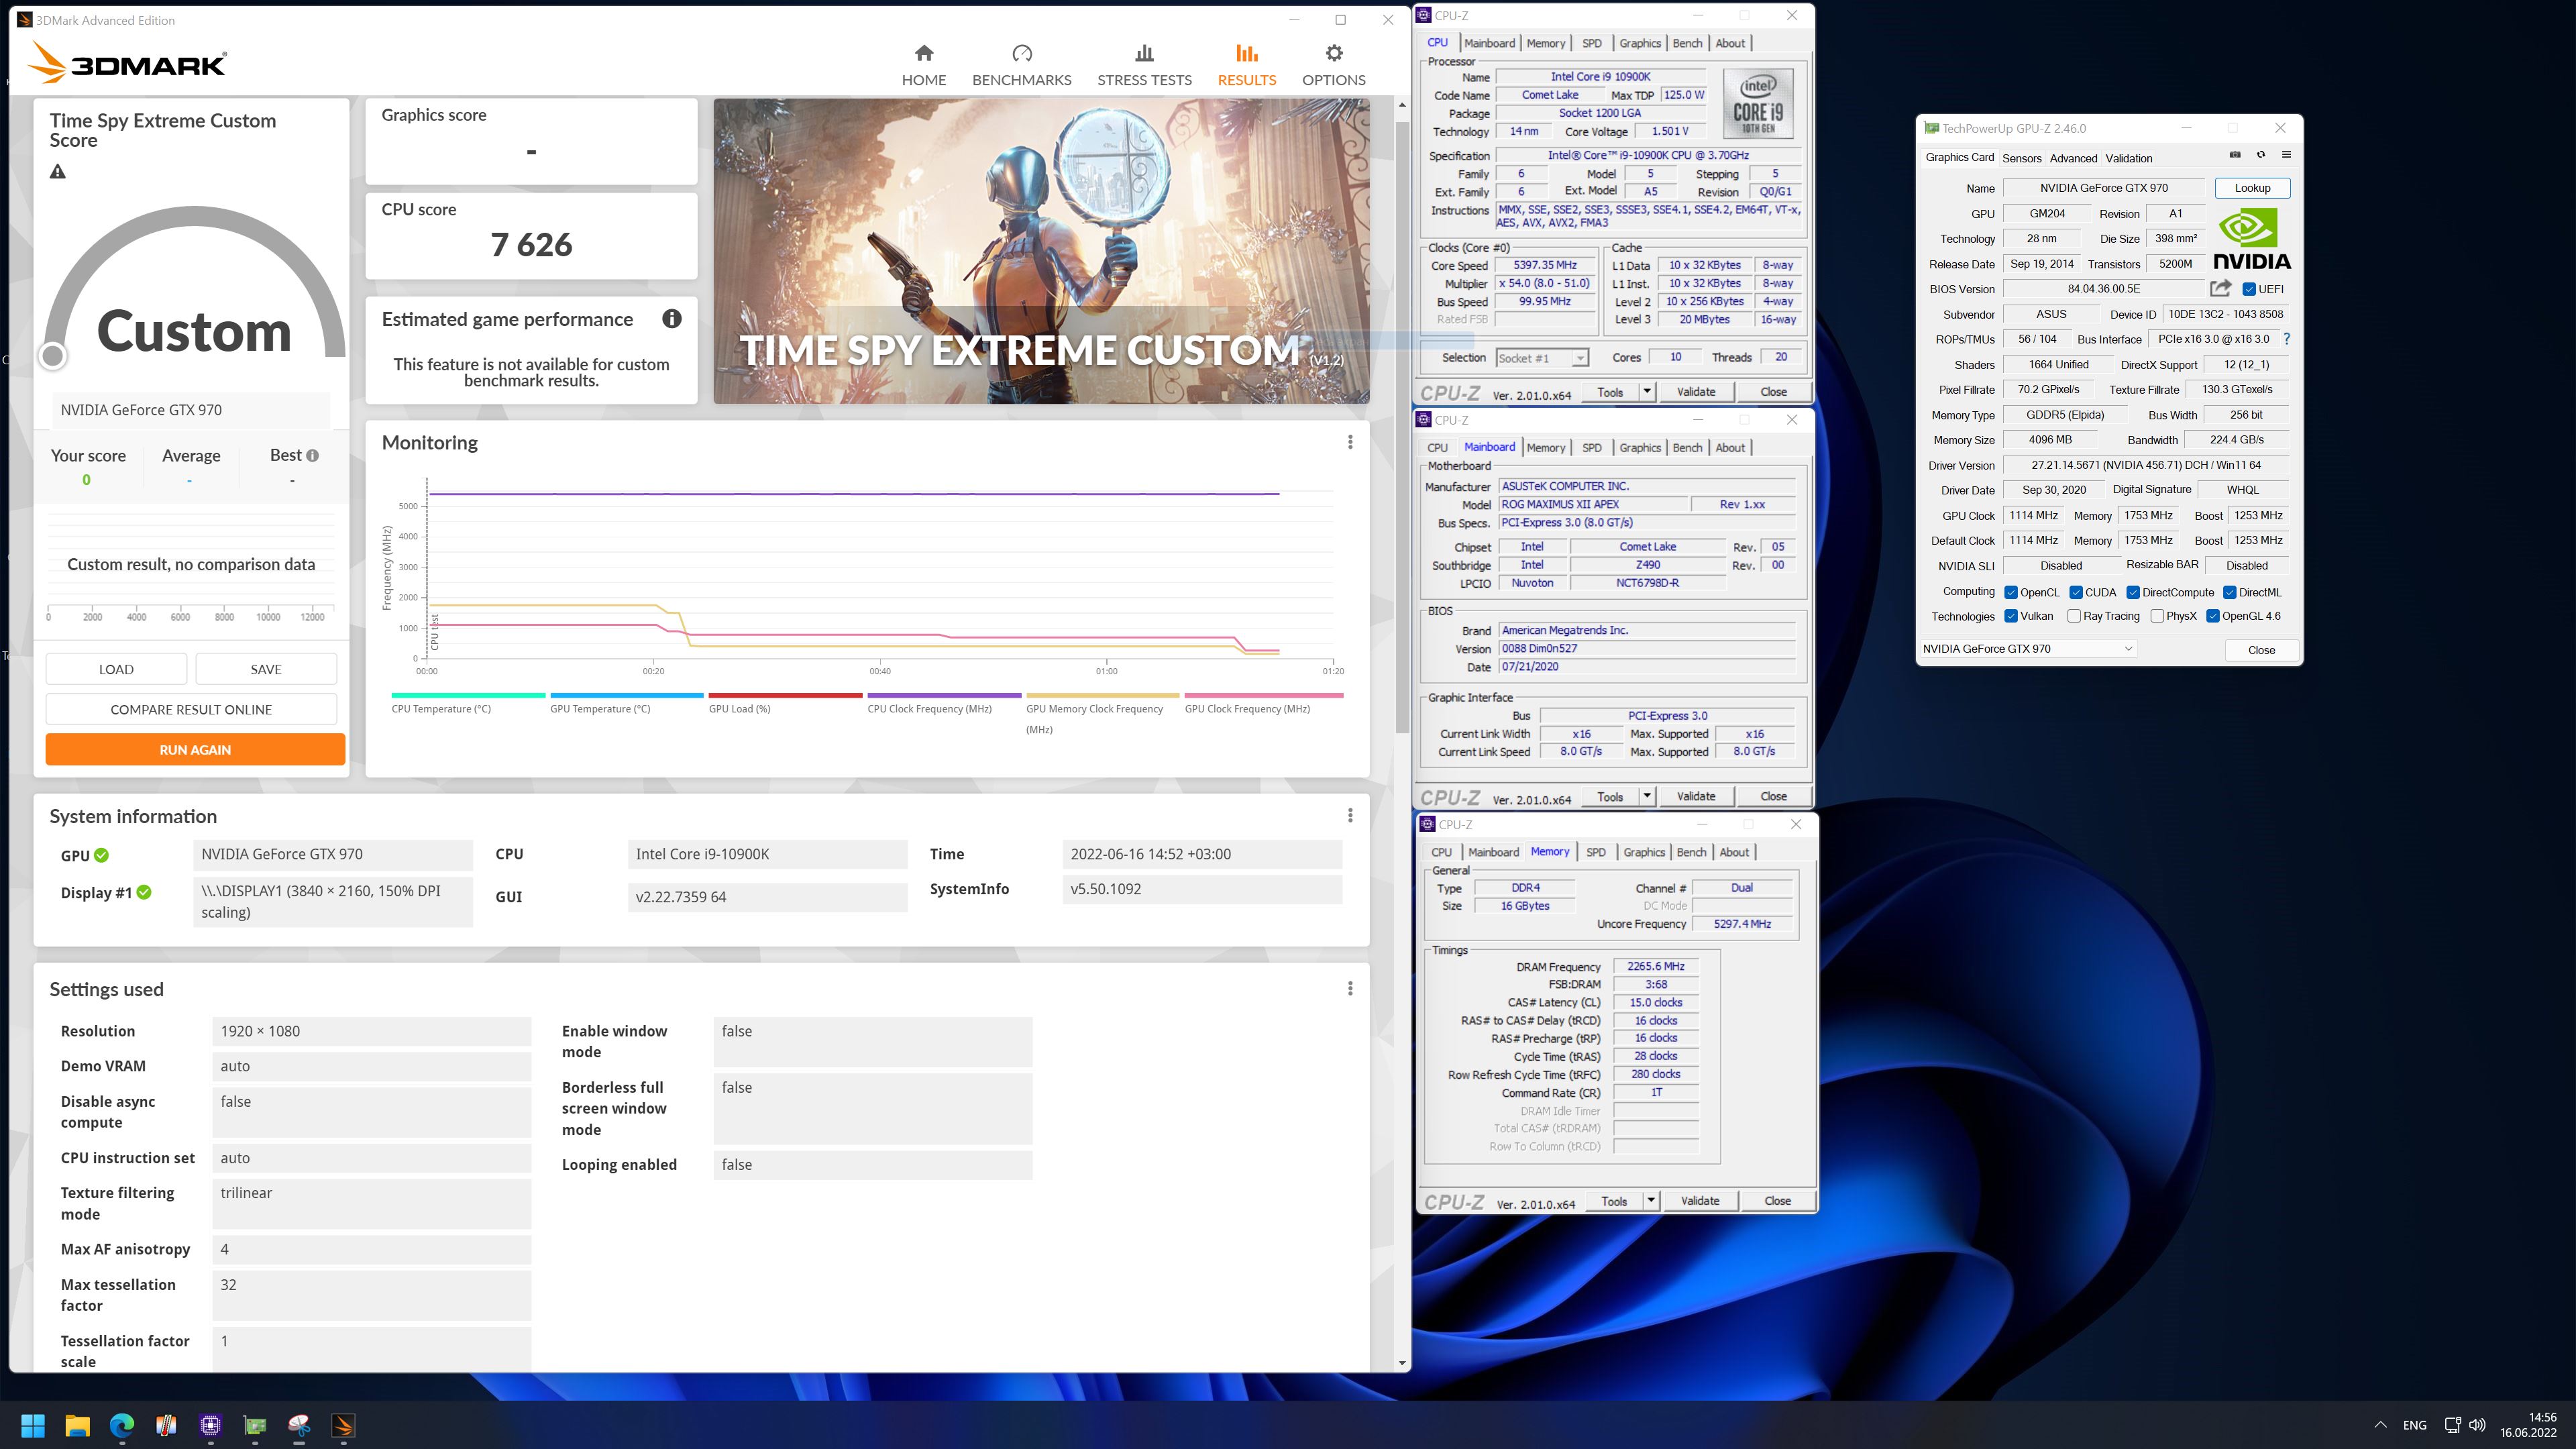Click the GPU-Z taskbar icon

[255, 1425]
